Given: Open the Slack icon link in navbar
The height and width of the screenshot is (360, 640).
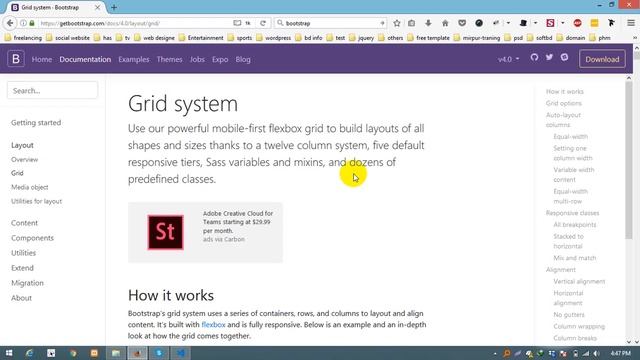Looking at the screenshot, I should (x=564, y=58).
